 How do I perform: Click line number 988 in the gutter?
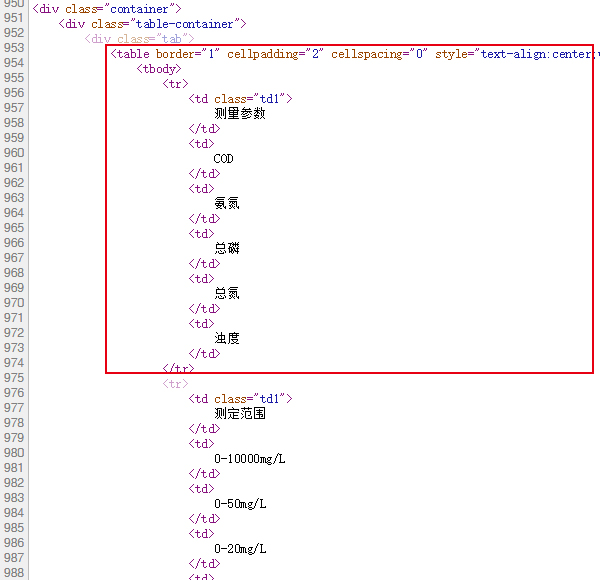[14, 573]
